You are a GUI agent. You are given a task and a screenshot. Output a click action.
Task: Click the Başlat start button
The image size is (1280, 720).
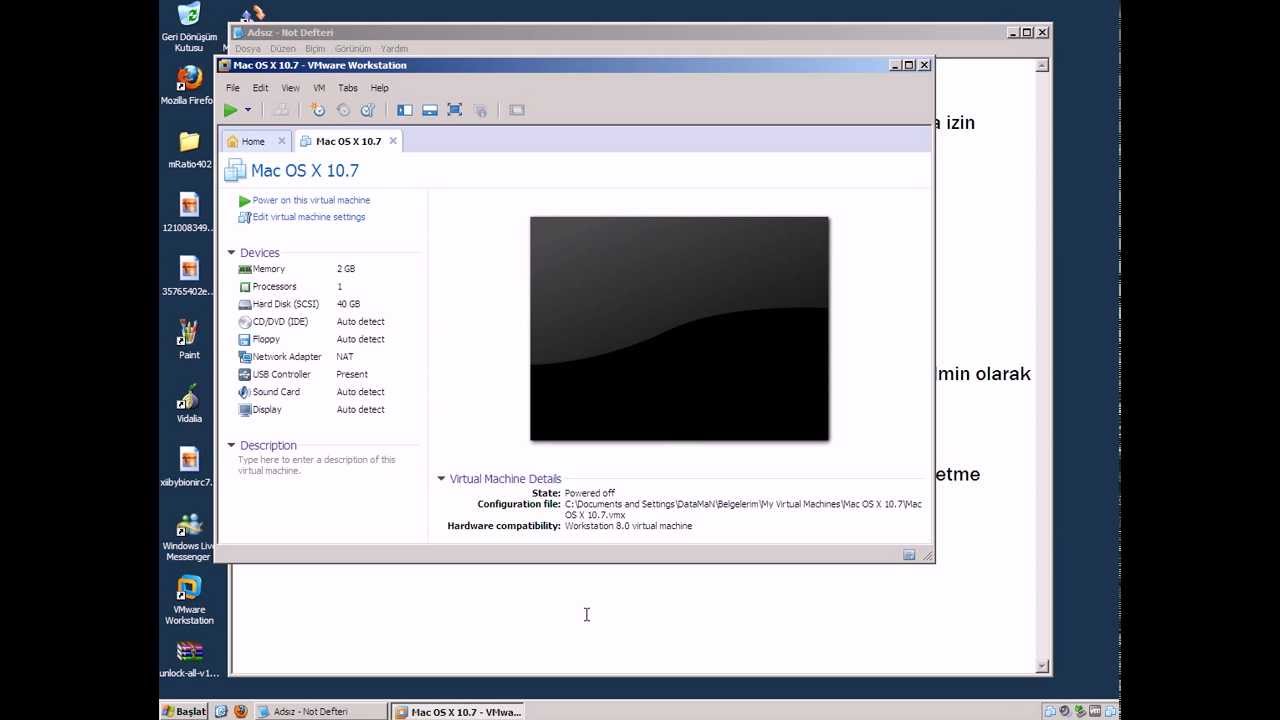point(184,712)
